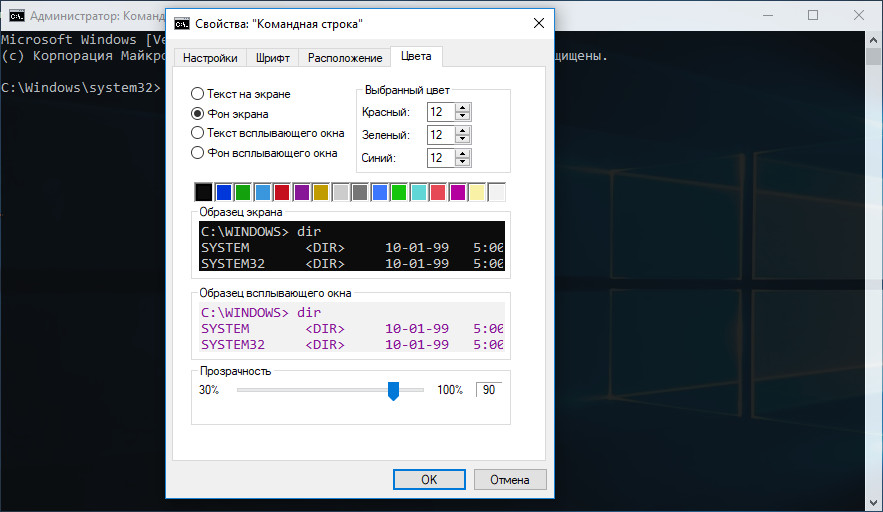Click the Command Prompt vertical scrollbar thumb
Viewport: 883px width, 512px height.
click(x=873, y=56)
